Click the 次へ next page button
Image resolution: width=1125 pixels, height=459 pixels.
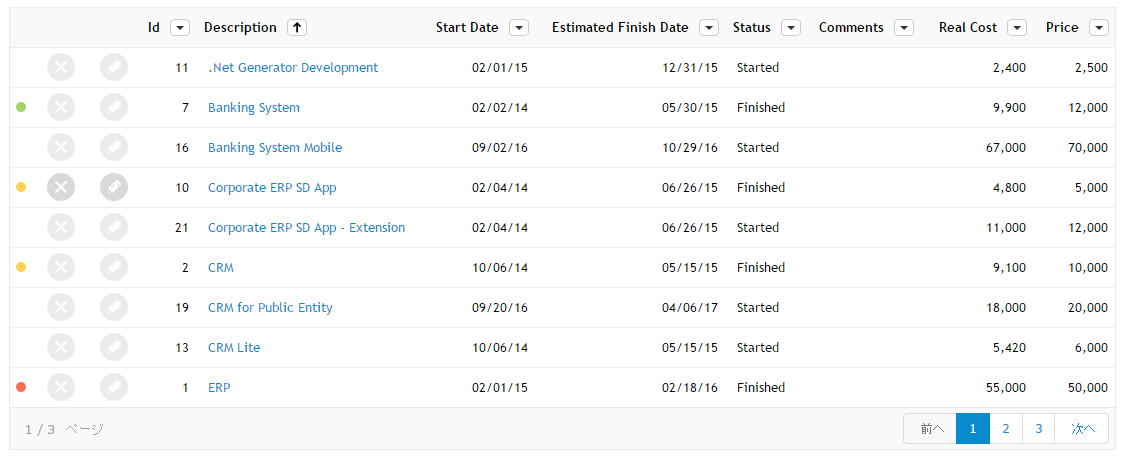coord(1083,429)
